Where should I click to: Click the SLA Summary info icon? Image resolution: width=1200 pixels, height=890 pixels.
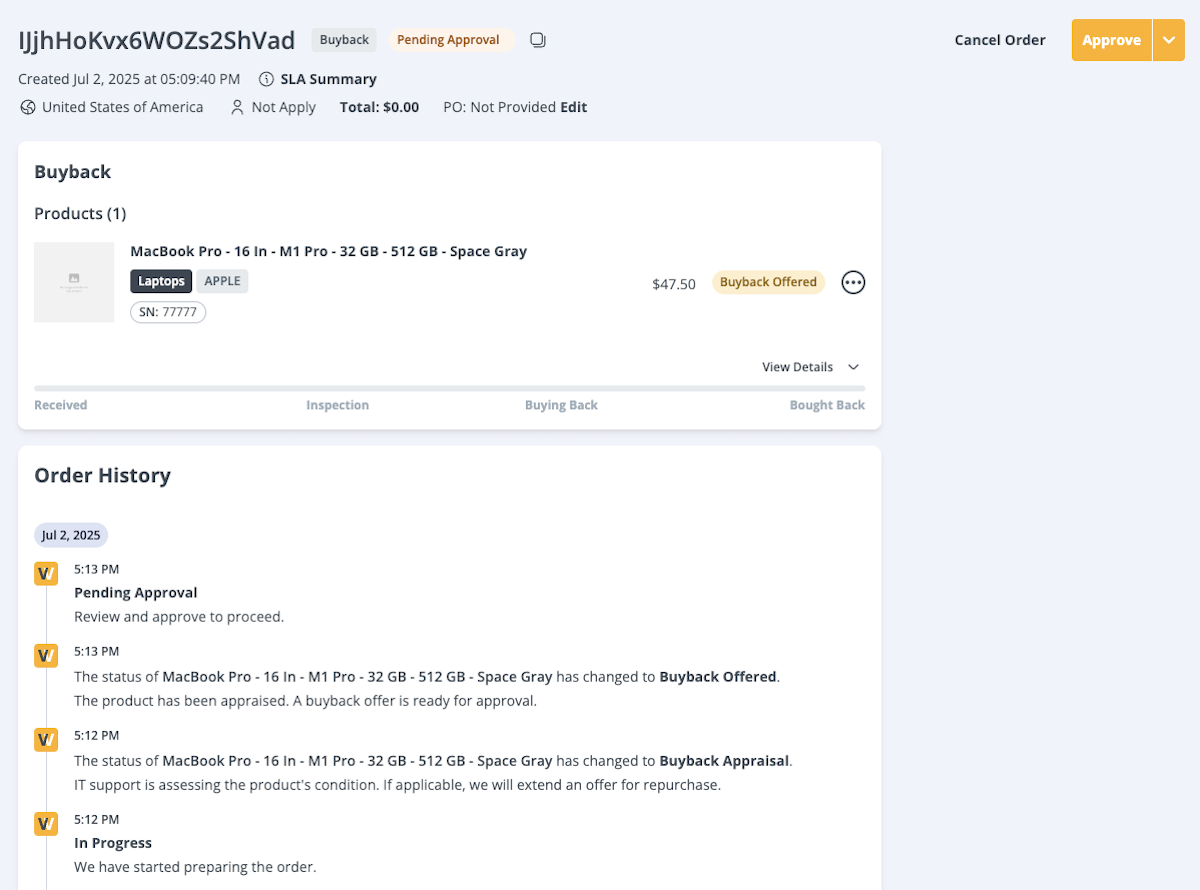pyautogui.click(x=266, y=79)
